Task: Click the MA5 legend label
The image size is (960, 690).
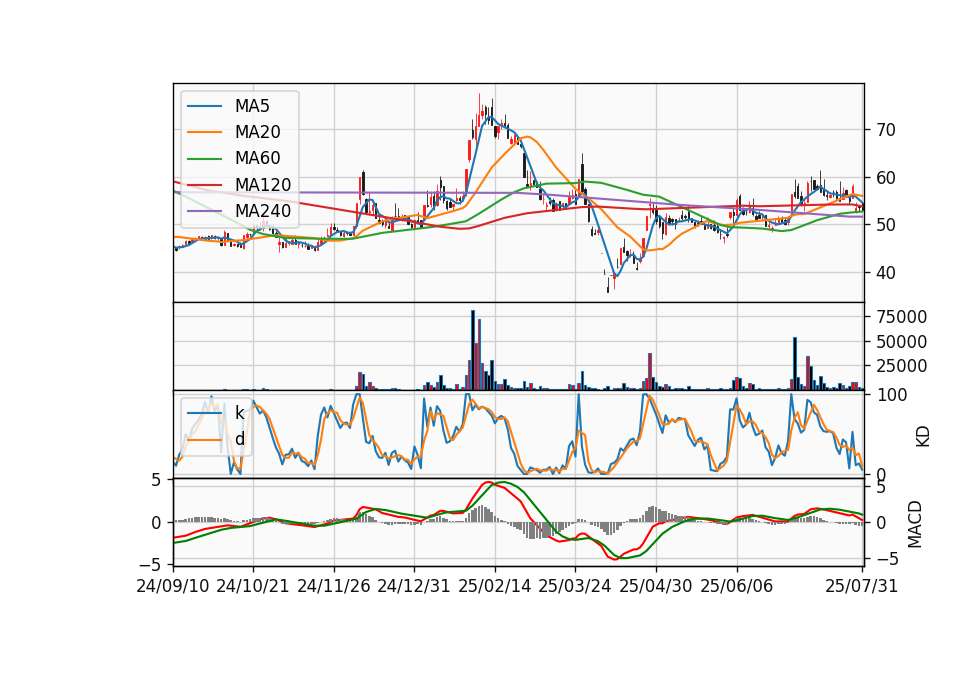Action: [x=252, y=106]
